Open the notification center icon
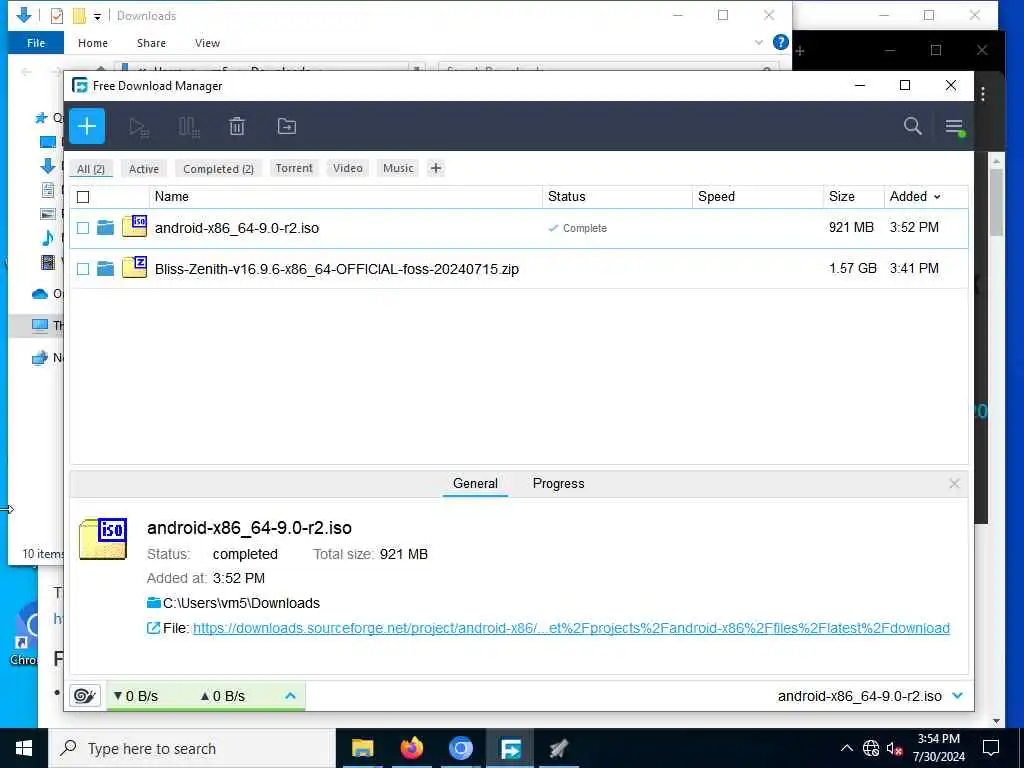 point(991,748)
